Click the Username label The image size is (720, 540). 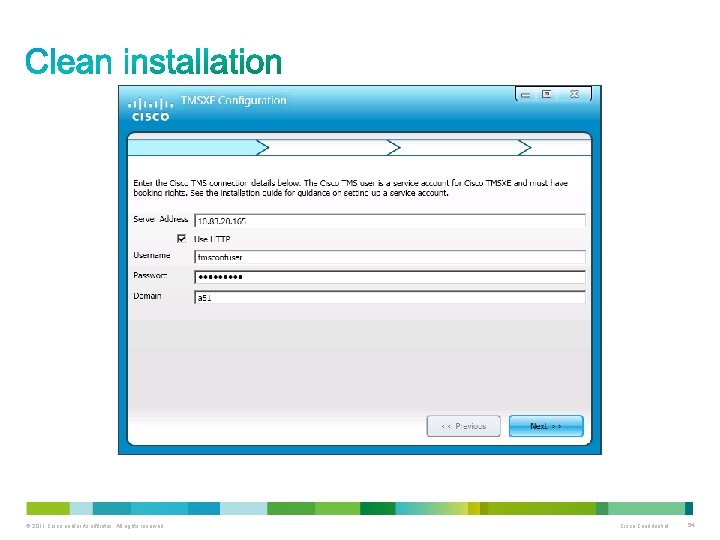[152, 255]
